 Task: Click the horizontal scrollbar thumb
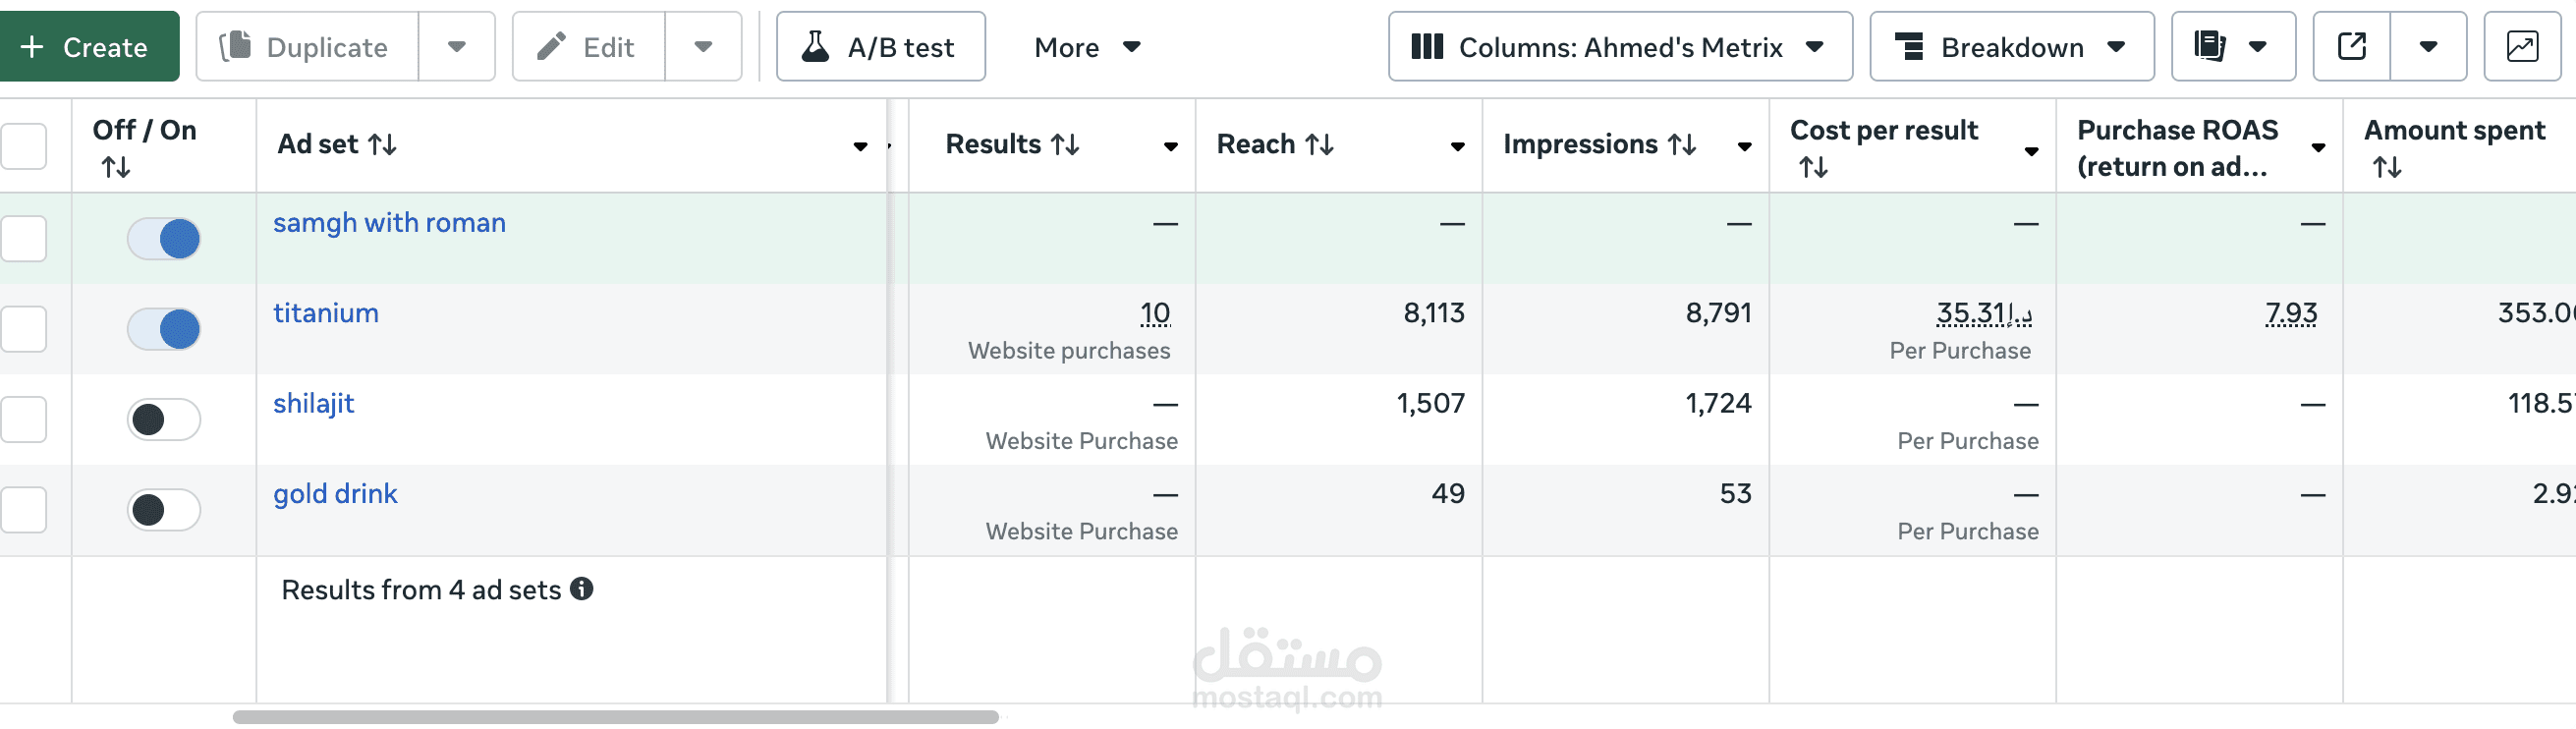coord(615,717)
